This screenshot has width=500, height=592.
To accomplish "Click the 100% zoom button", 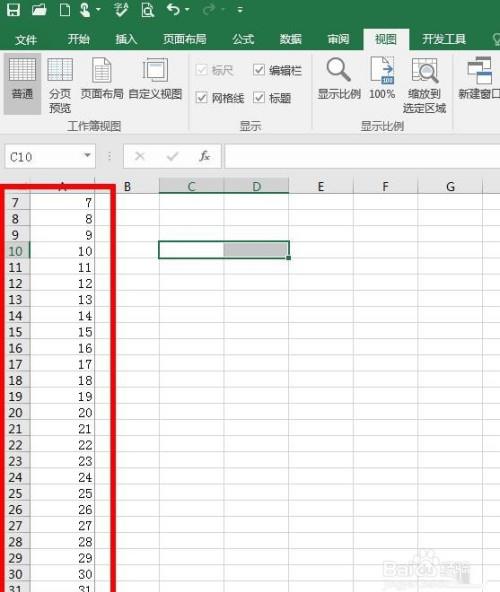I will pyautogui.click(x=382, y=79).
